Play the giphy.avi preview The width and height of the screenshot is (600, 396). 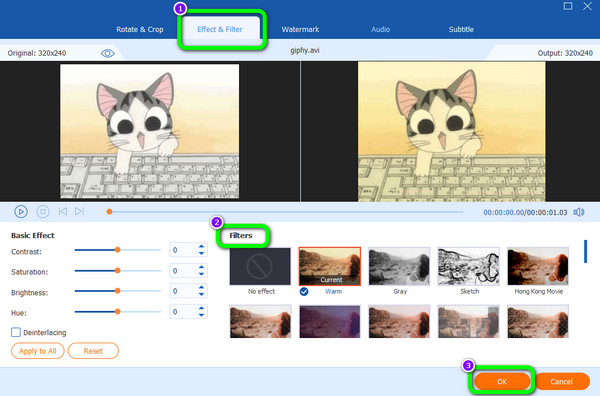[x=21, y=212]
